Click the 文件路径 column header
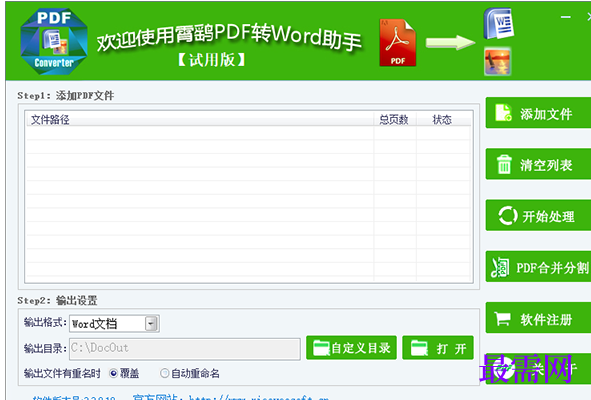This screenshot has width=591, height=400. 200,120
